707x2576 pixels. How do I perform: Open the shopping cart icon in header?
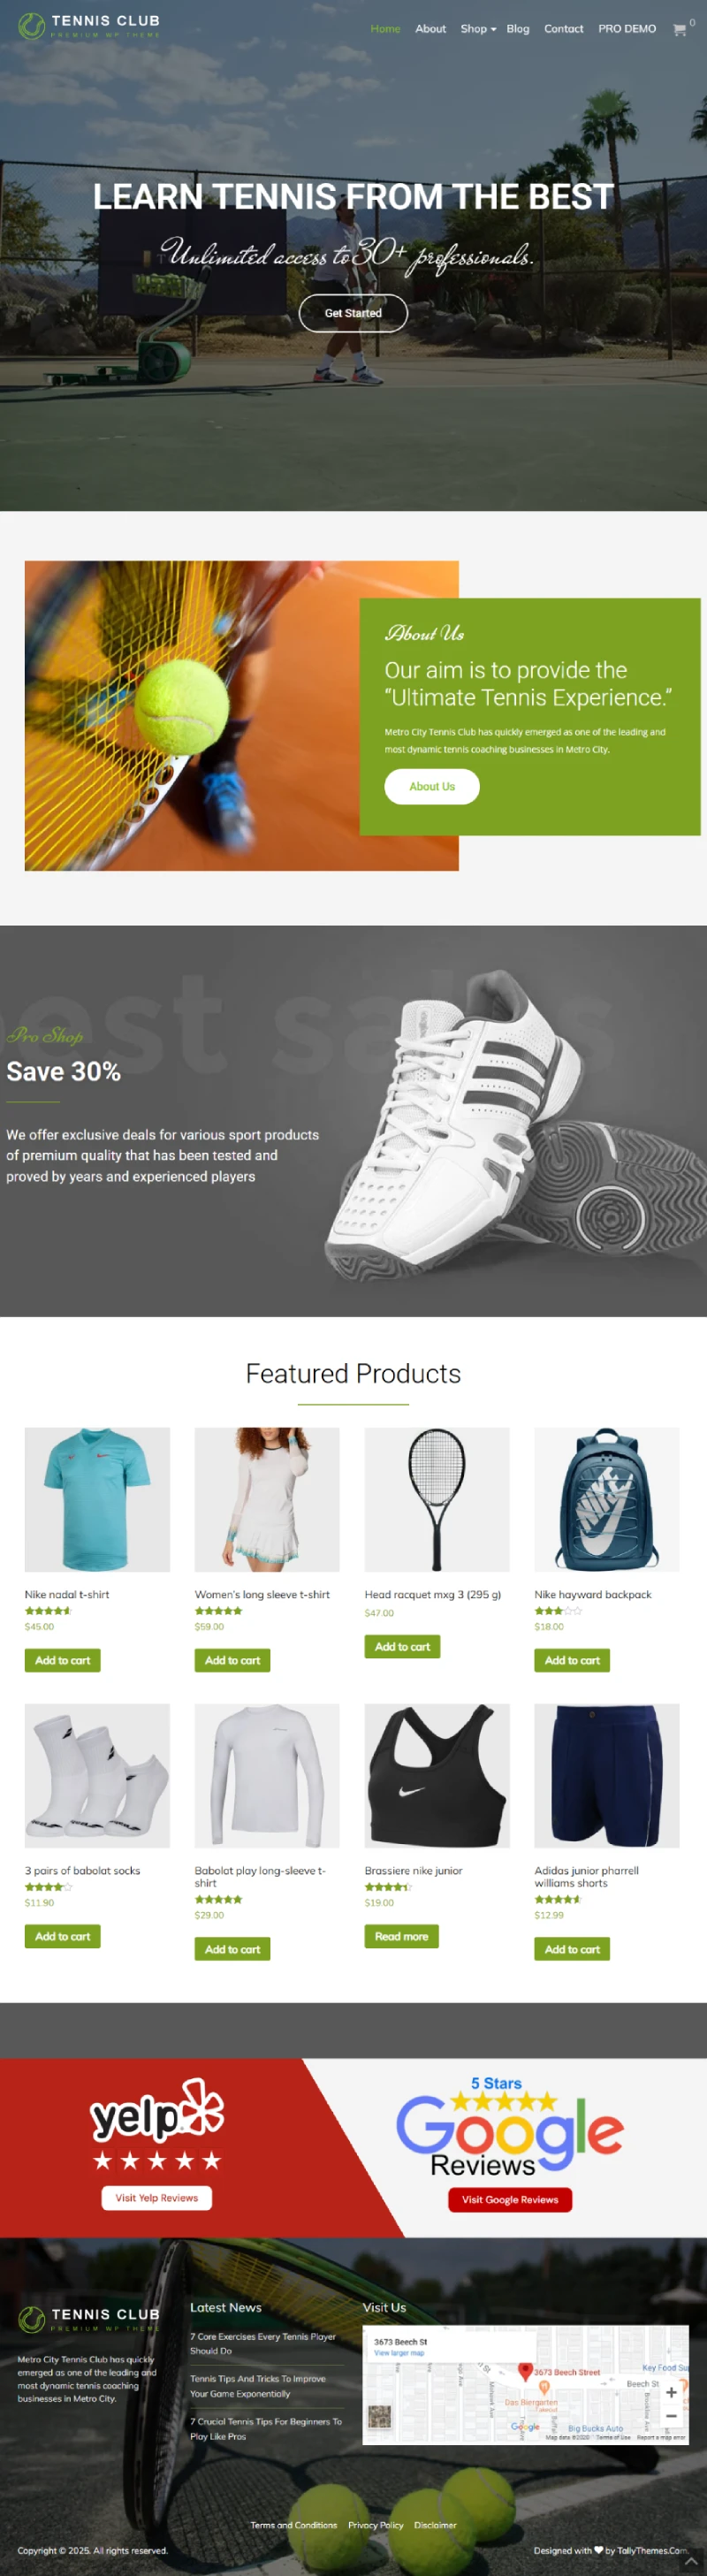tap(680, 30)
